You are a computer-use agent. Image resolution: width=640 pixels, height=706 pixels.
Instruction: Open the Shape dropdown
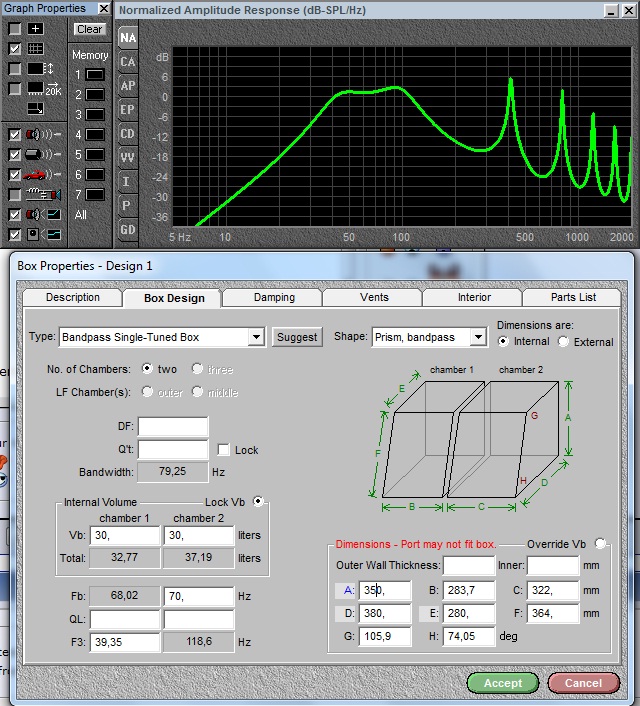[478, 337]
